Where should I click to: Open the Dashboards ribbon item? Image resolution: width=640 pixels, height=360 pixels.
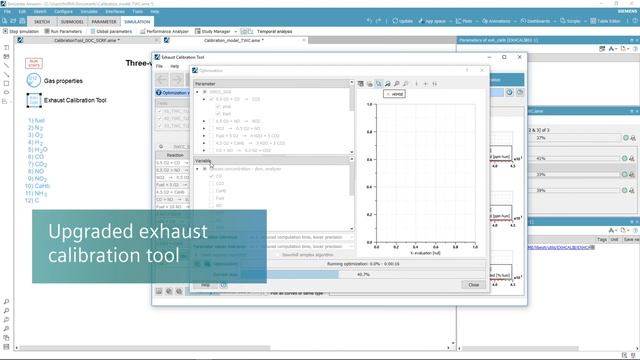[535, 21]
